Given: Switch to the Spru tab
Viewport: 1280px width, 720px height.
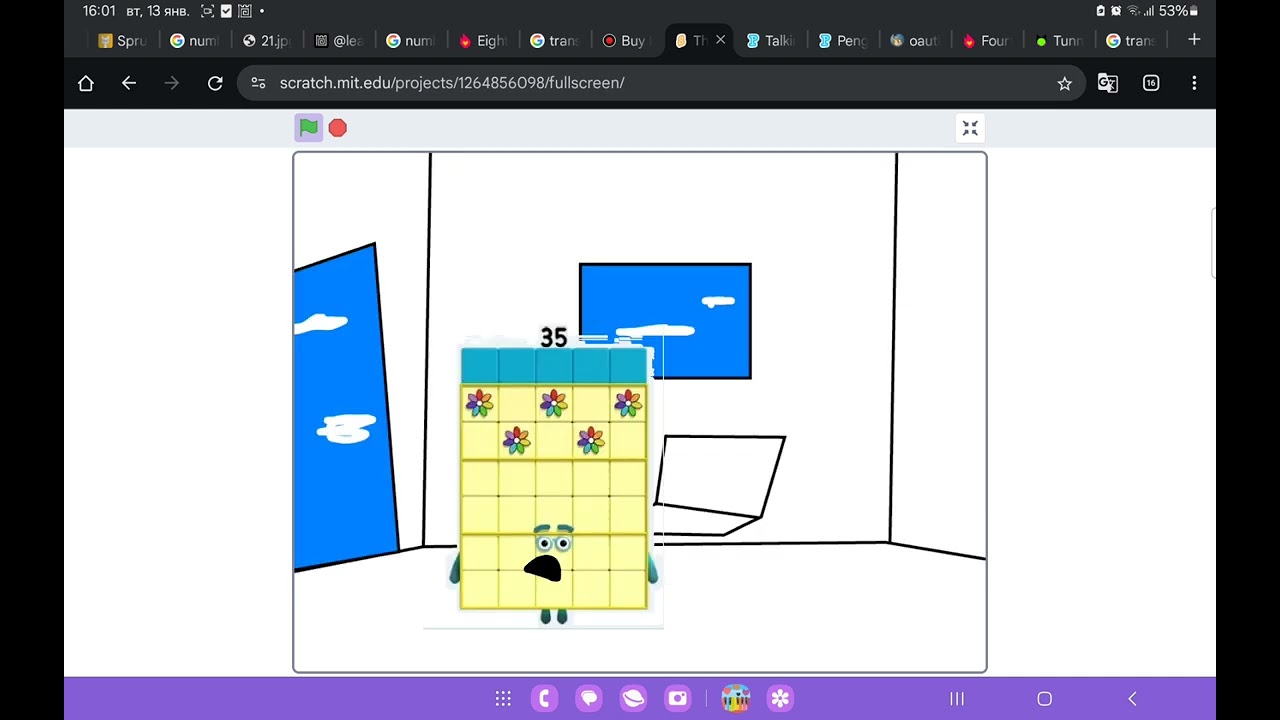Looking at the screenshot, I should coord(123,41).
